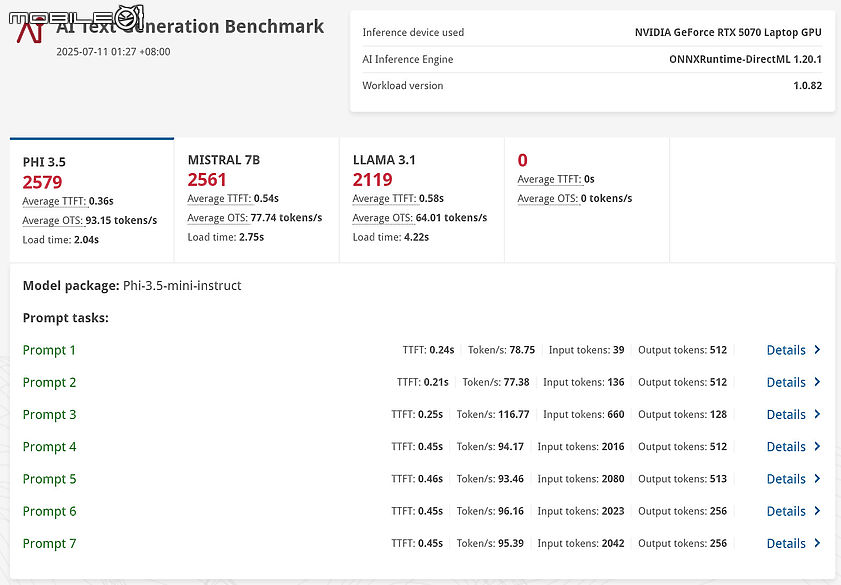Select the empty tab showing score 0
The image size is (841, 585).
587,200
